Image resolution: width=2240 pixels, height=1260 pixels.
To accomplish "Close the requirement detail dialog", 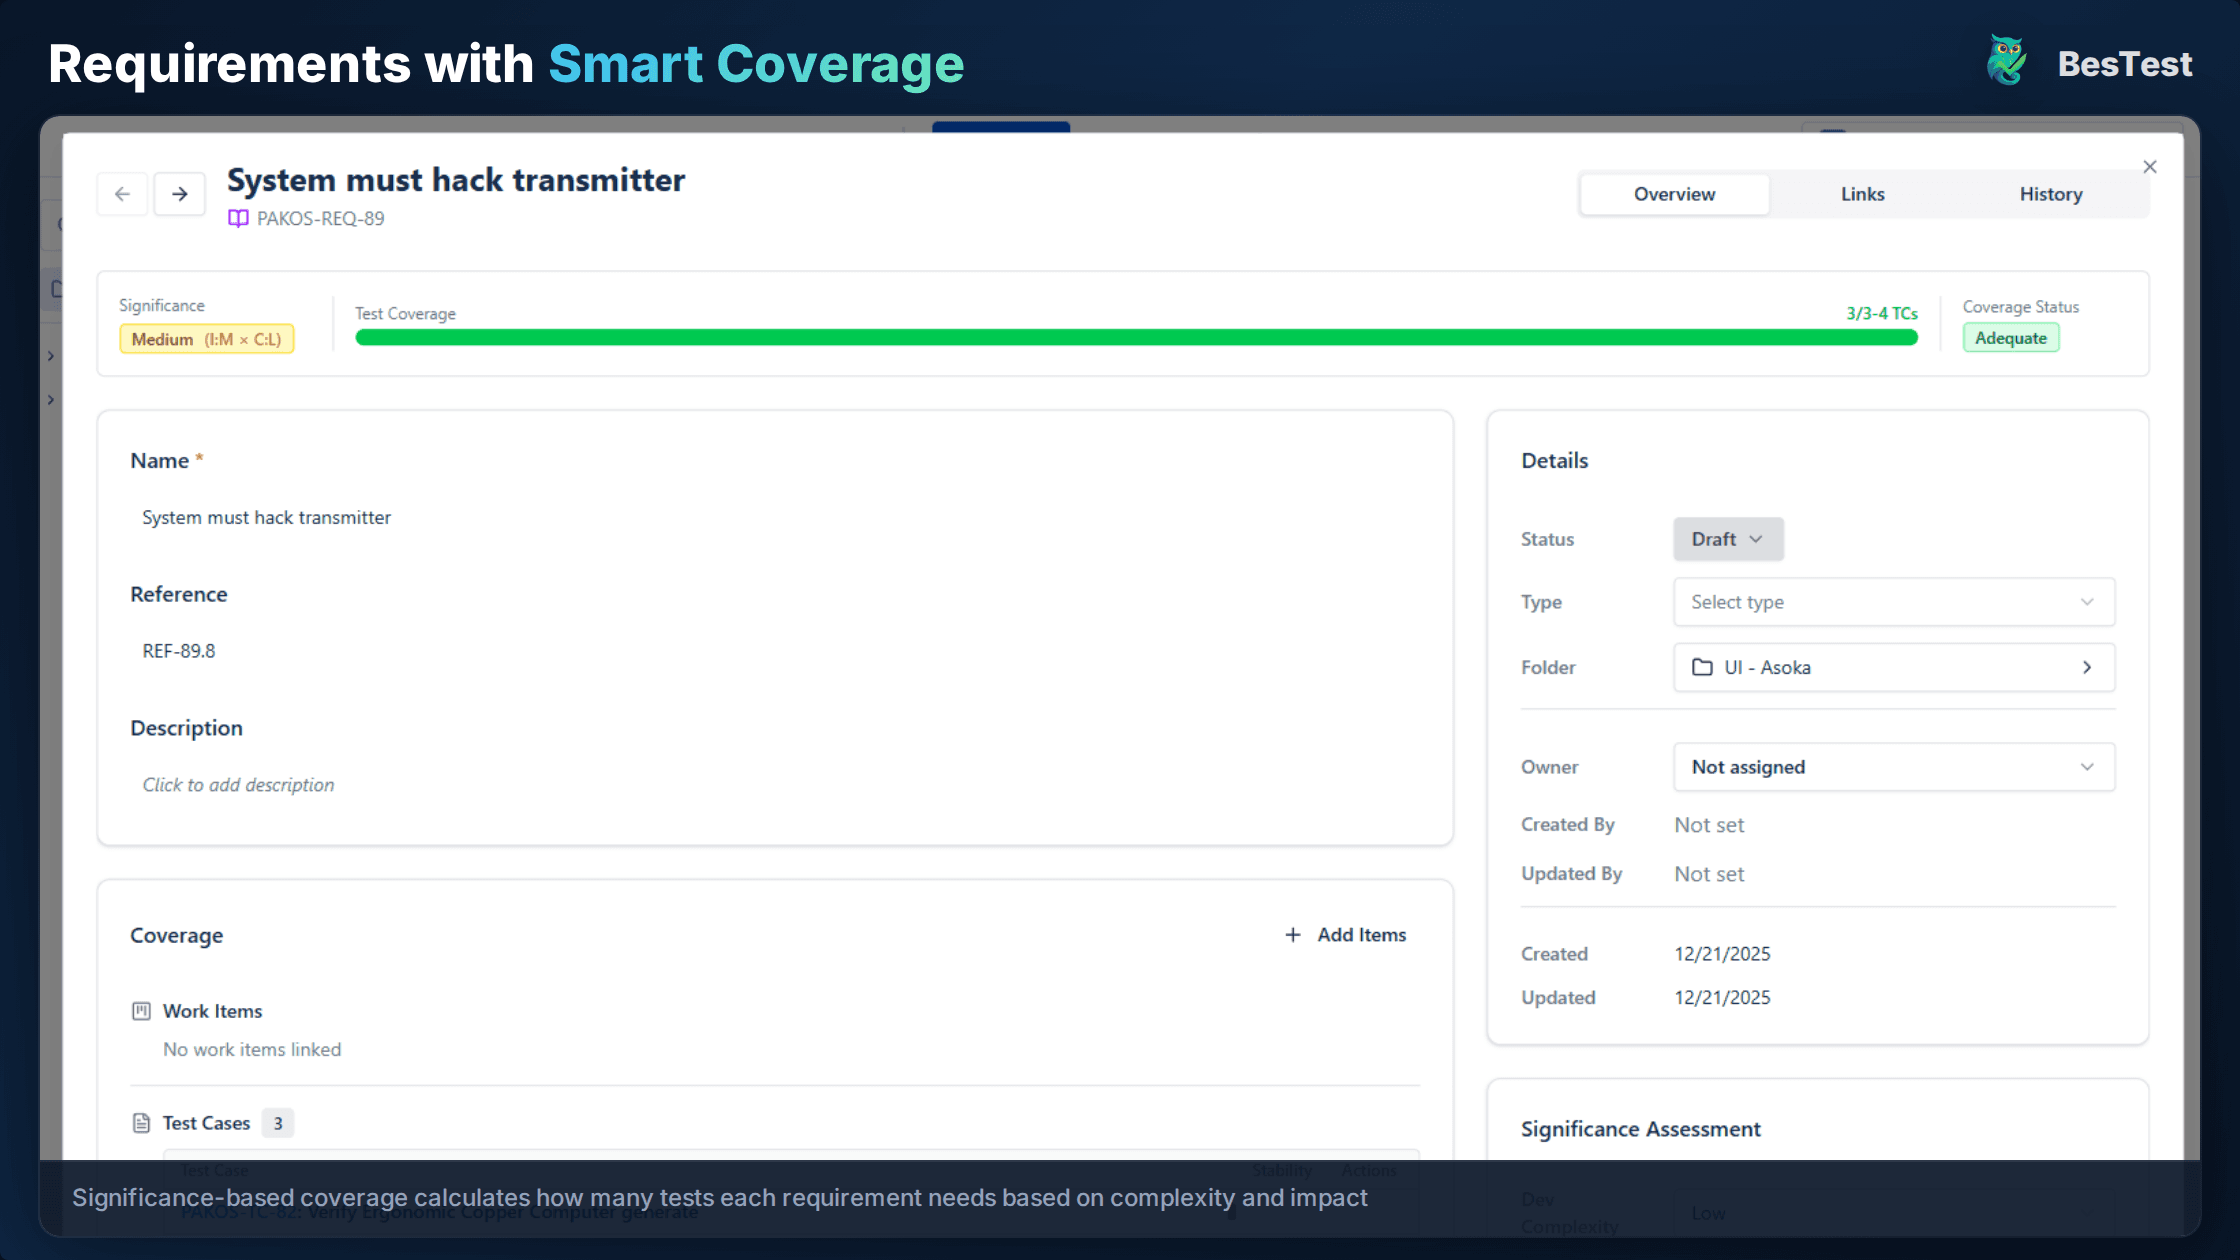I will (x=2150, y=166).
